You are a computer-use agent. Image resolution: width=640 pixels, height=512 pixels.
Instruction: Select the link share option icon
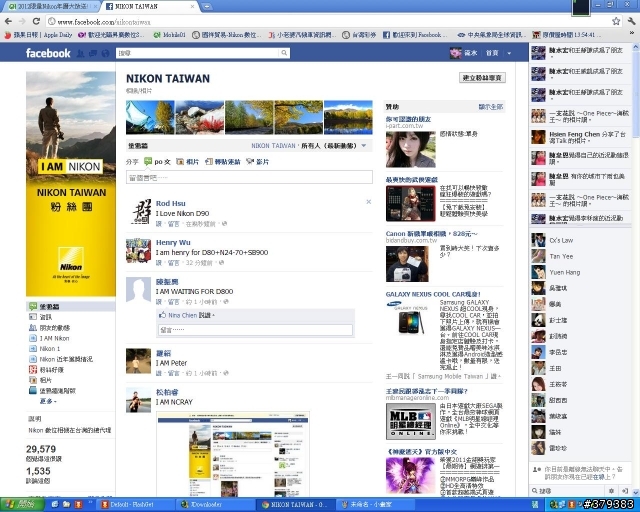tap(209, 162)
